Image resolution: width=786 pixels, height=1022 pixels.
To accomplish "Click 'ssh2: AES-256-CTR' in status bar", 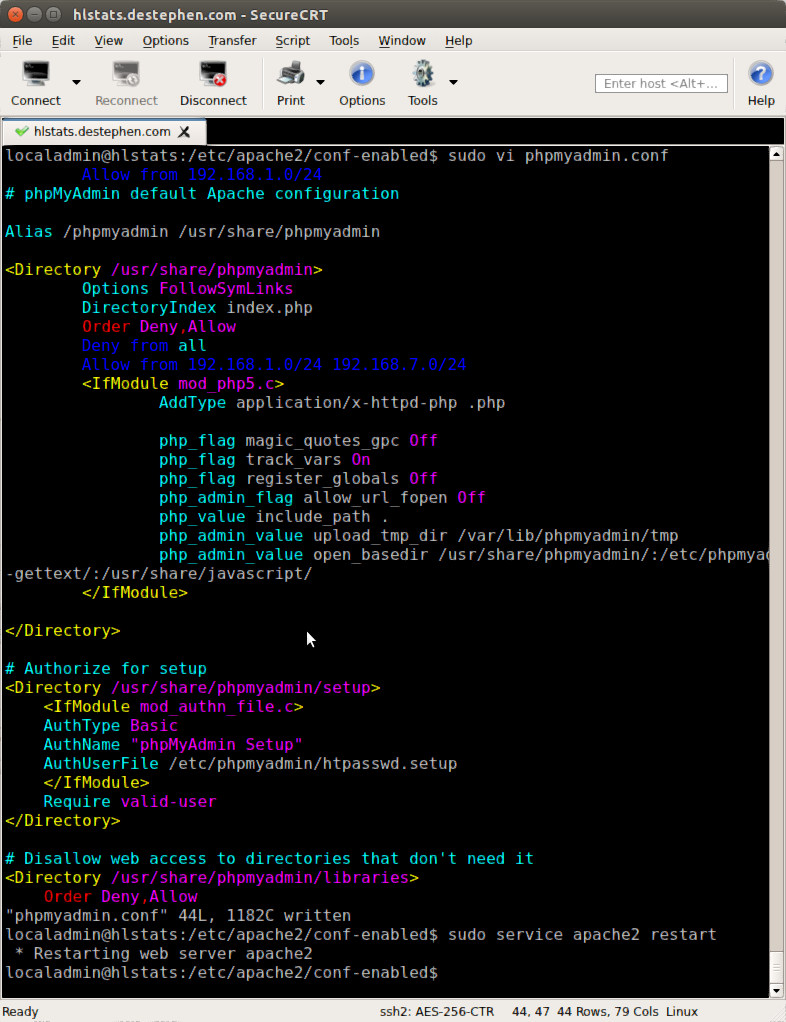I will pos(437,1011).
